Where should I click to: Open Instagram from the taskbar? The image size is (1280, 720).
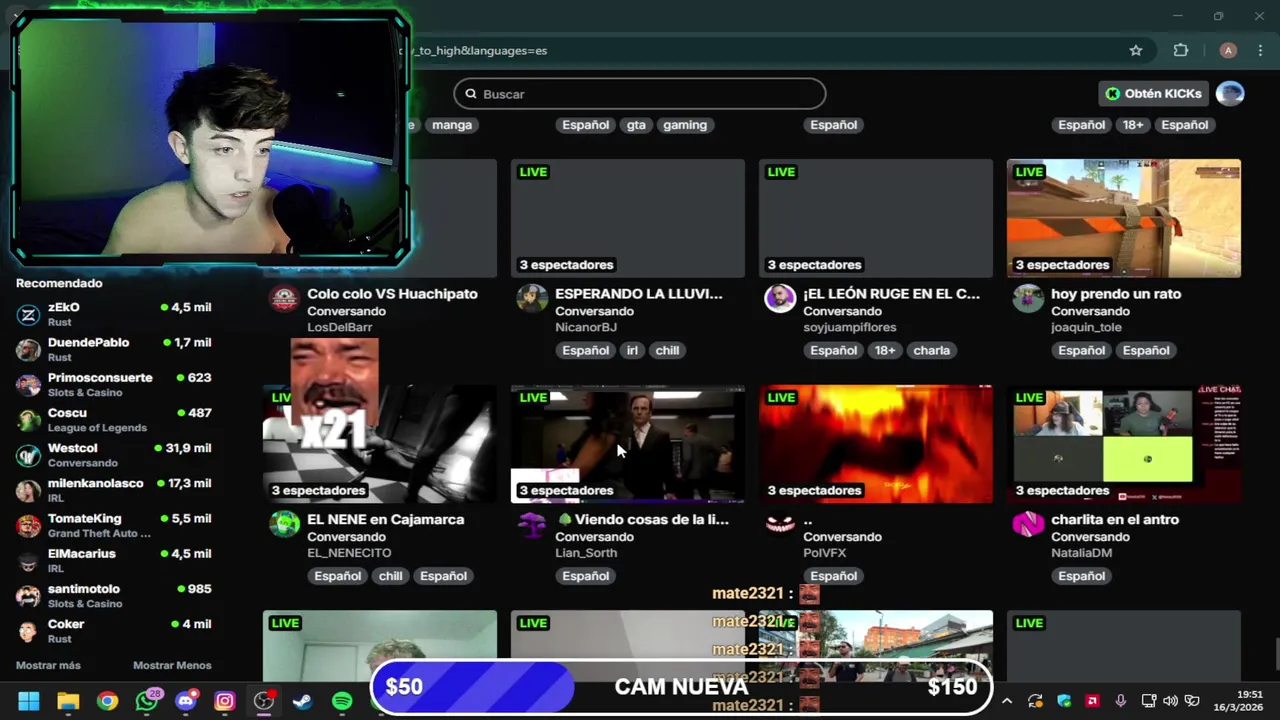[225, 701]
